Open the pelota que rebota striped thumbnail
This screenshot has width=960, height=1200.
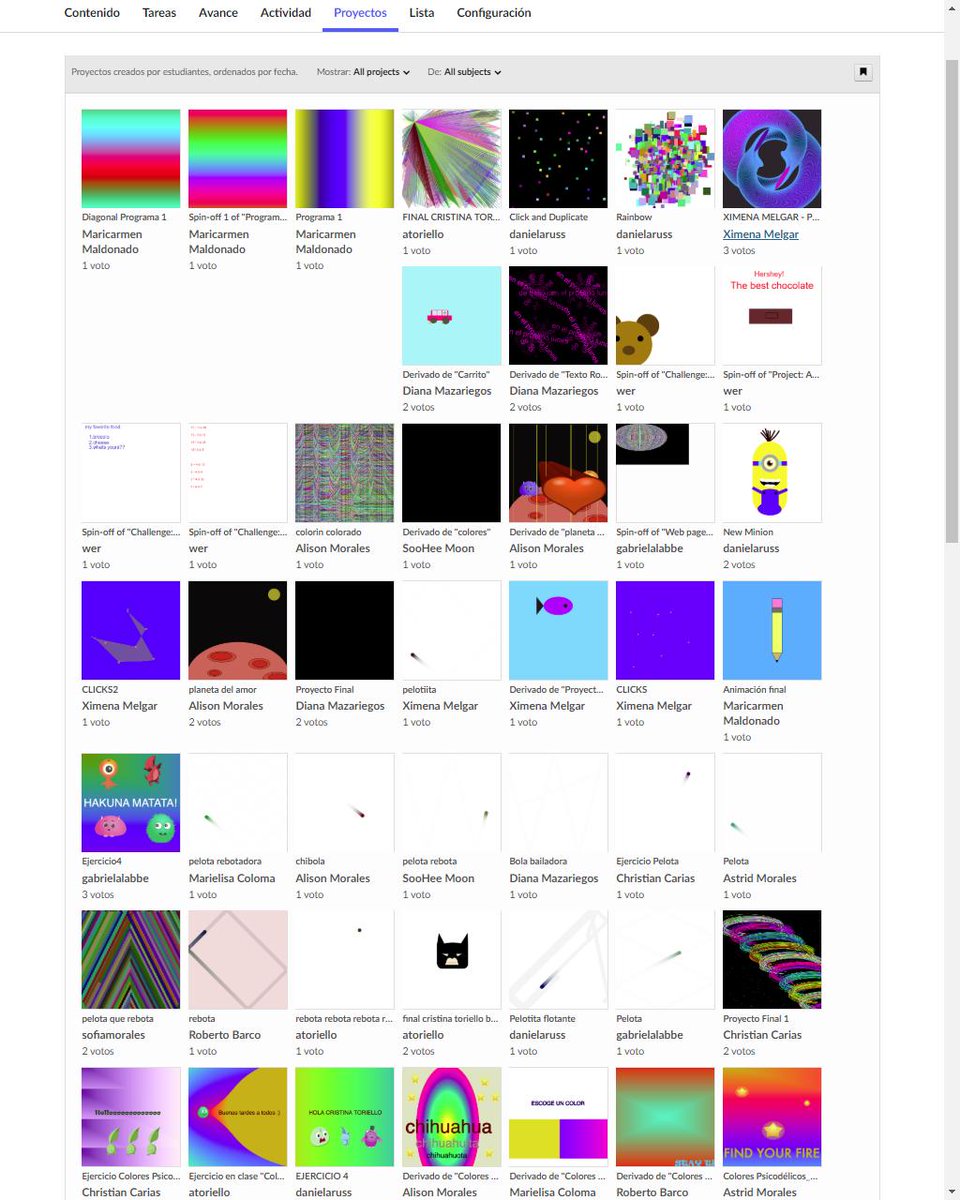(x=131, y=960)
